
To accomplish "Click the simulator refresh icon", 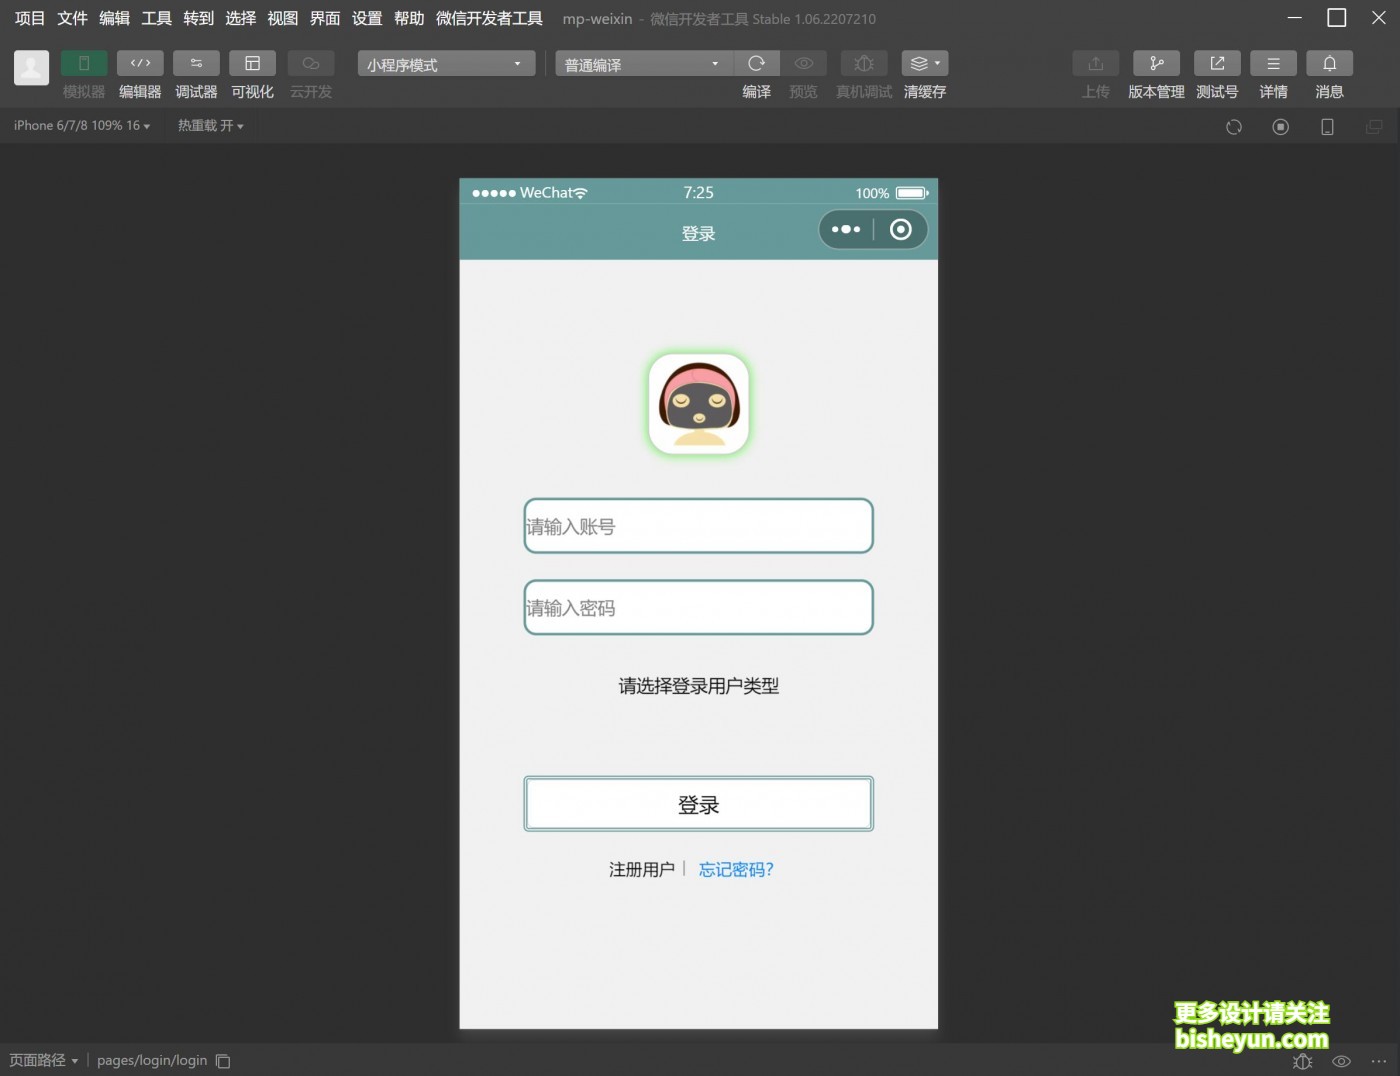I will (x=1234, y=127).
